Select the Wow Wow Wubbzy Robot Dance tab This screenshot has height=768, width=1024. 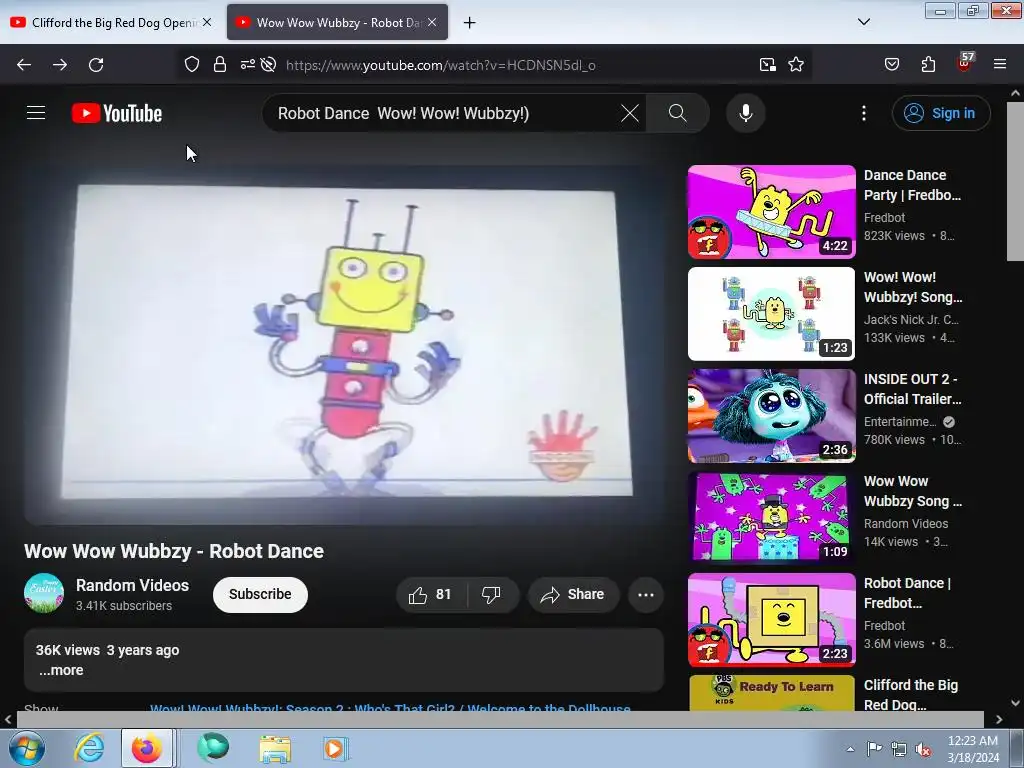point(338,22)
